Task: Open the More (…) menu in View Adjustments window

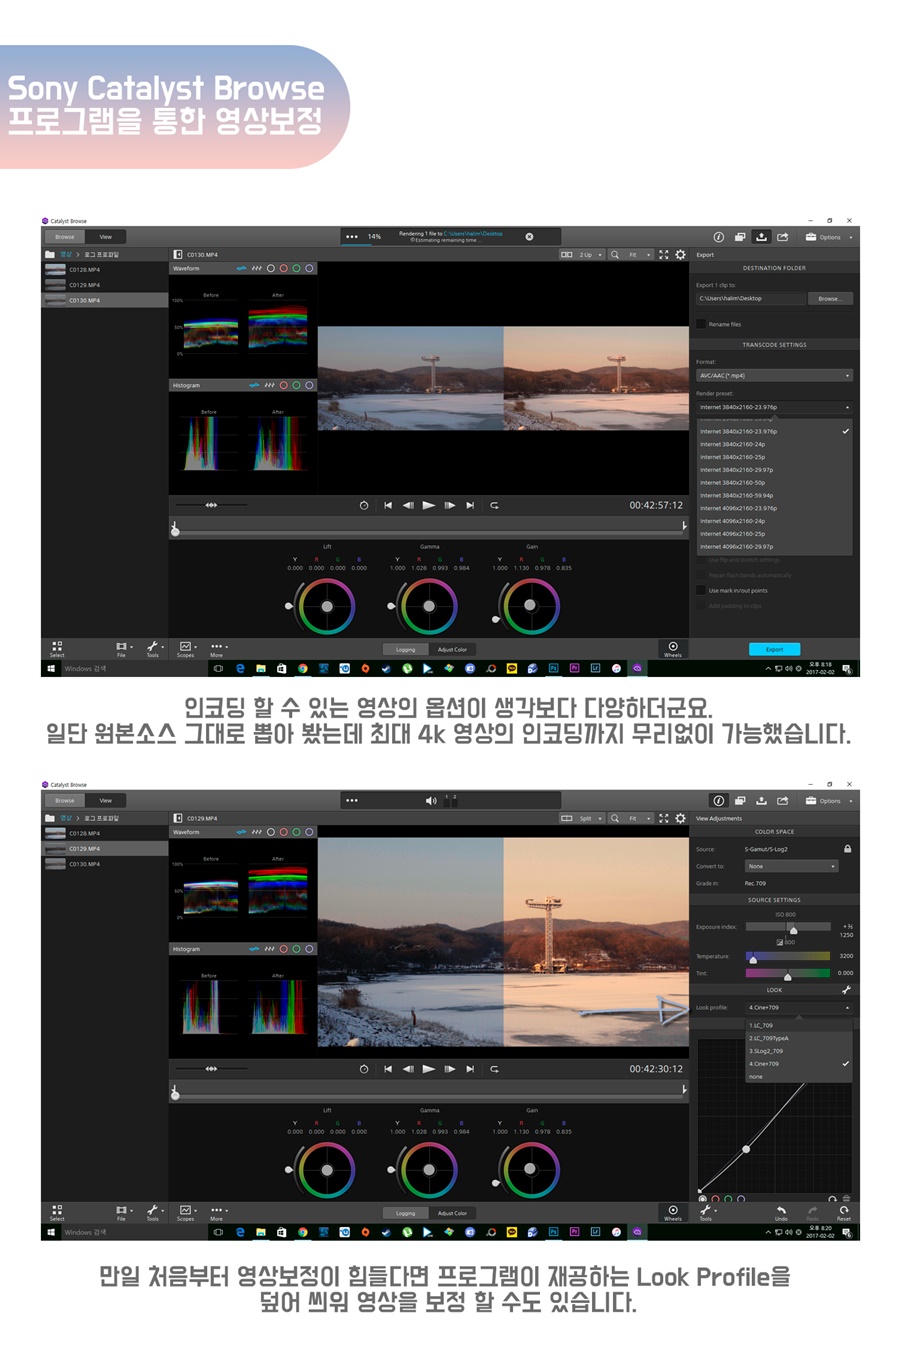Action: 217,1212
